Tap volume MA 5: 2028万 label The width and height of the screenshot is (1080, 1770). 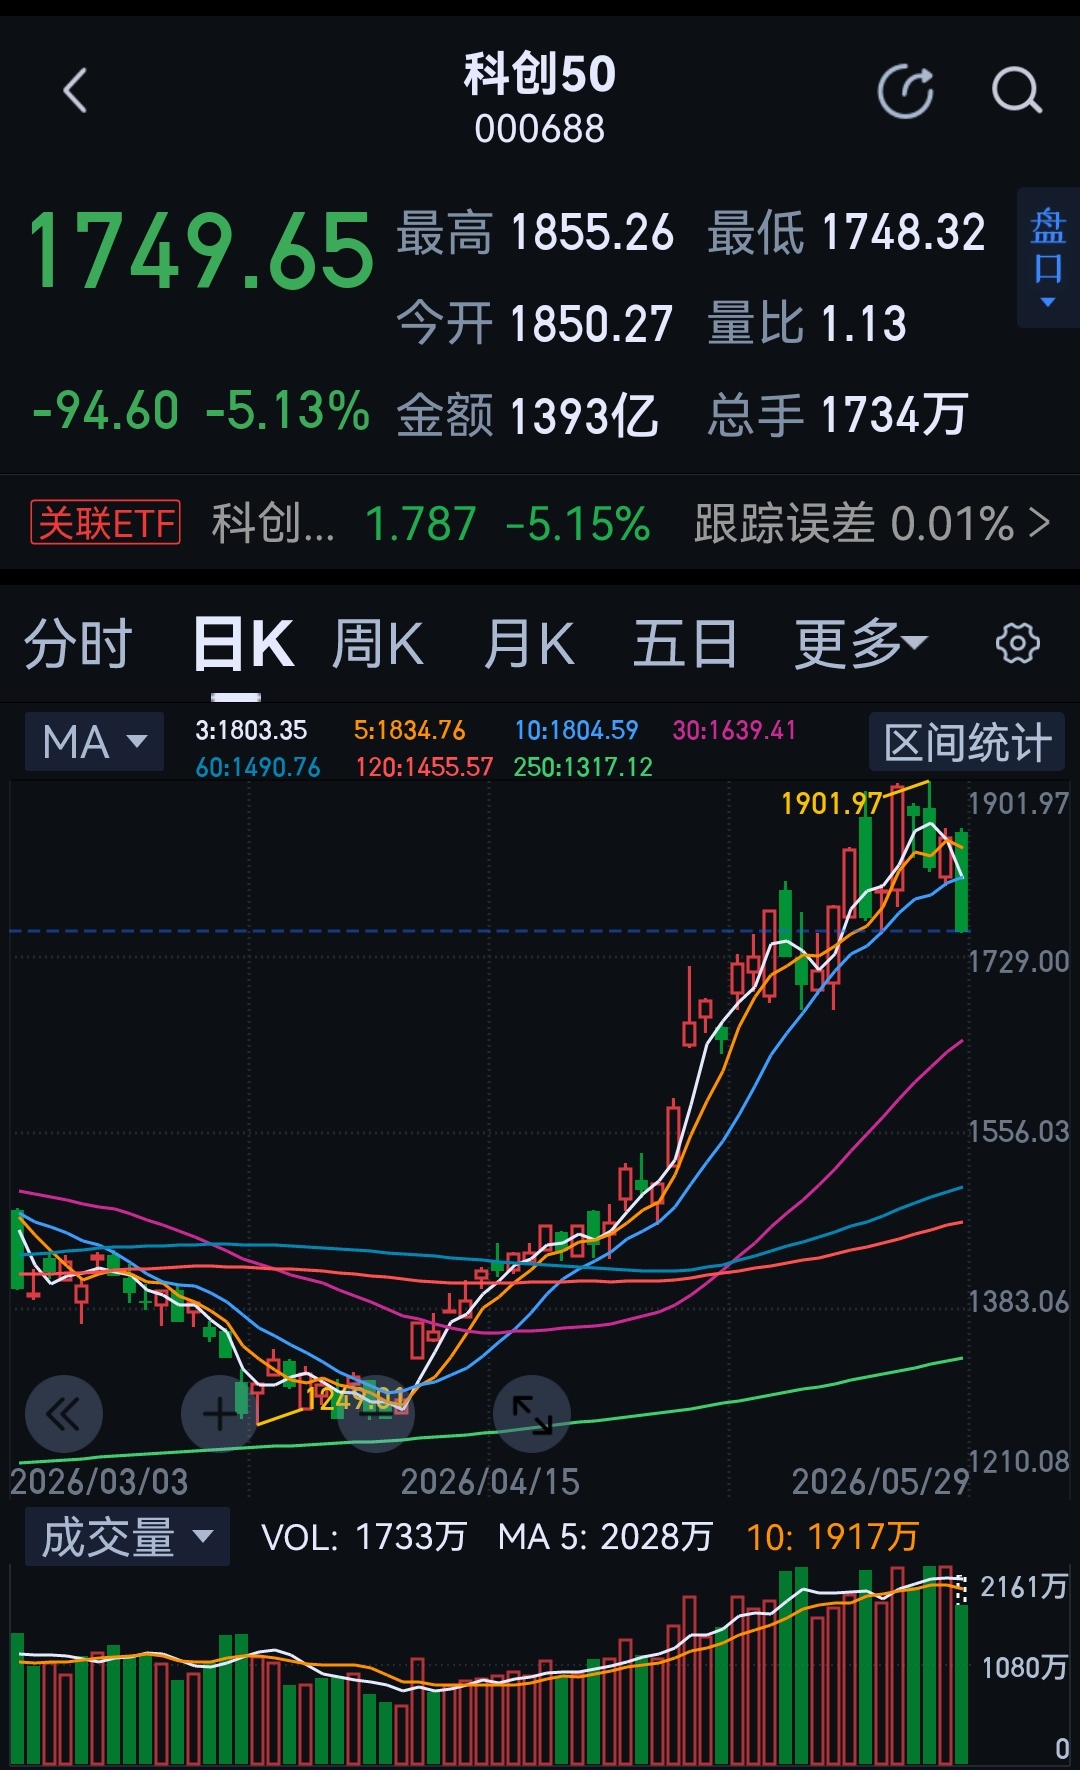tap(606, 1537)
